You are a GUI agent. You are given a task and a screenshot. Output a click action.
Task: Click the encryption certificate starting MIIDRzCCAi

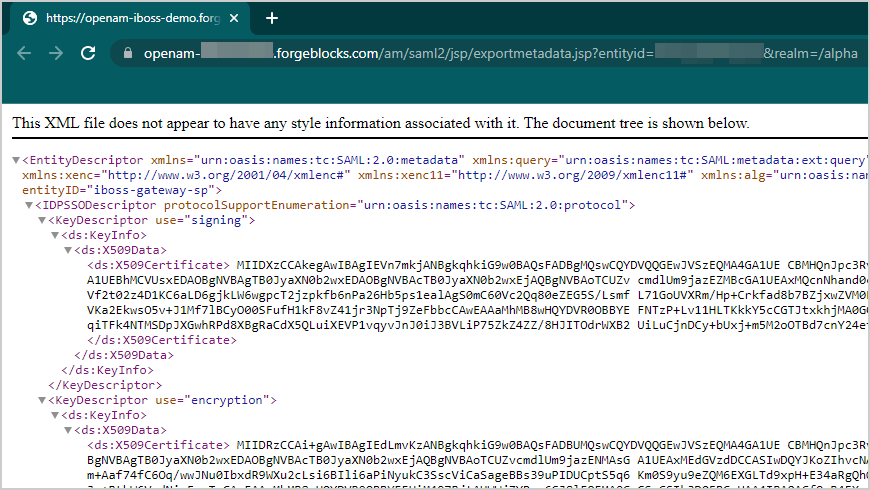point(552,445)
